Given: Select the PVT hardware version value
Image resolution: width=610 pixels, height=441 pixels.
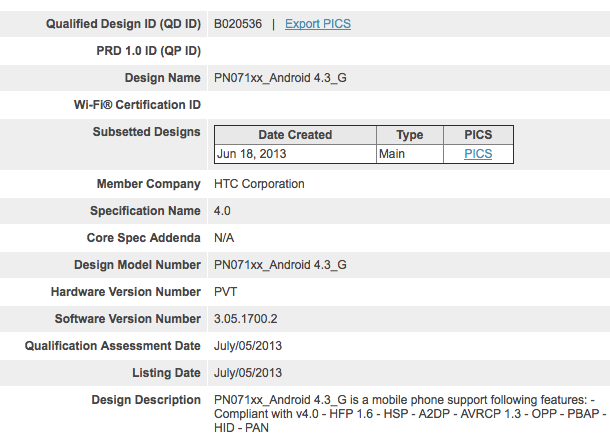Looking at the screenshot, I should 227,292.
